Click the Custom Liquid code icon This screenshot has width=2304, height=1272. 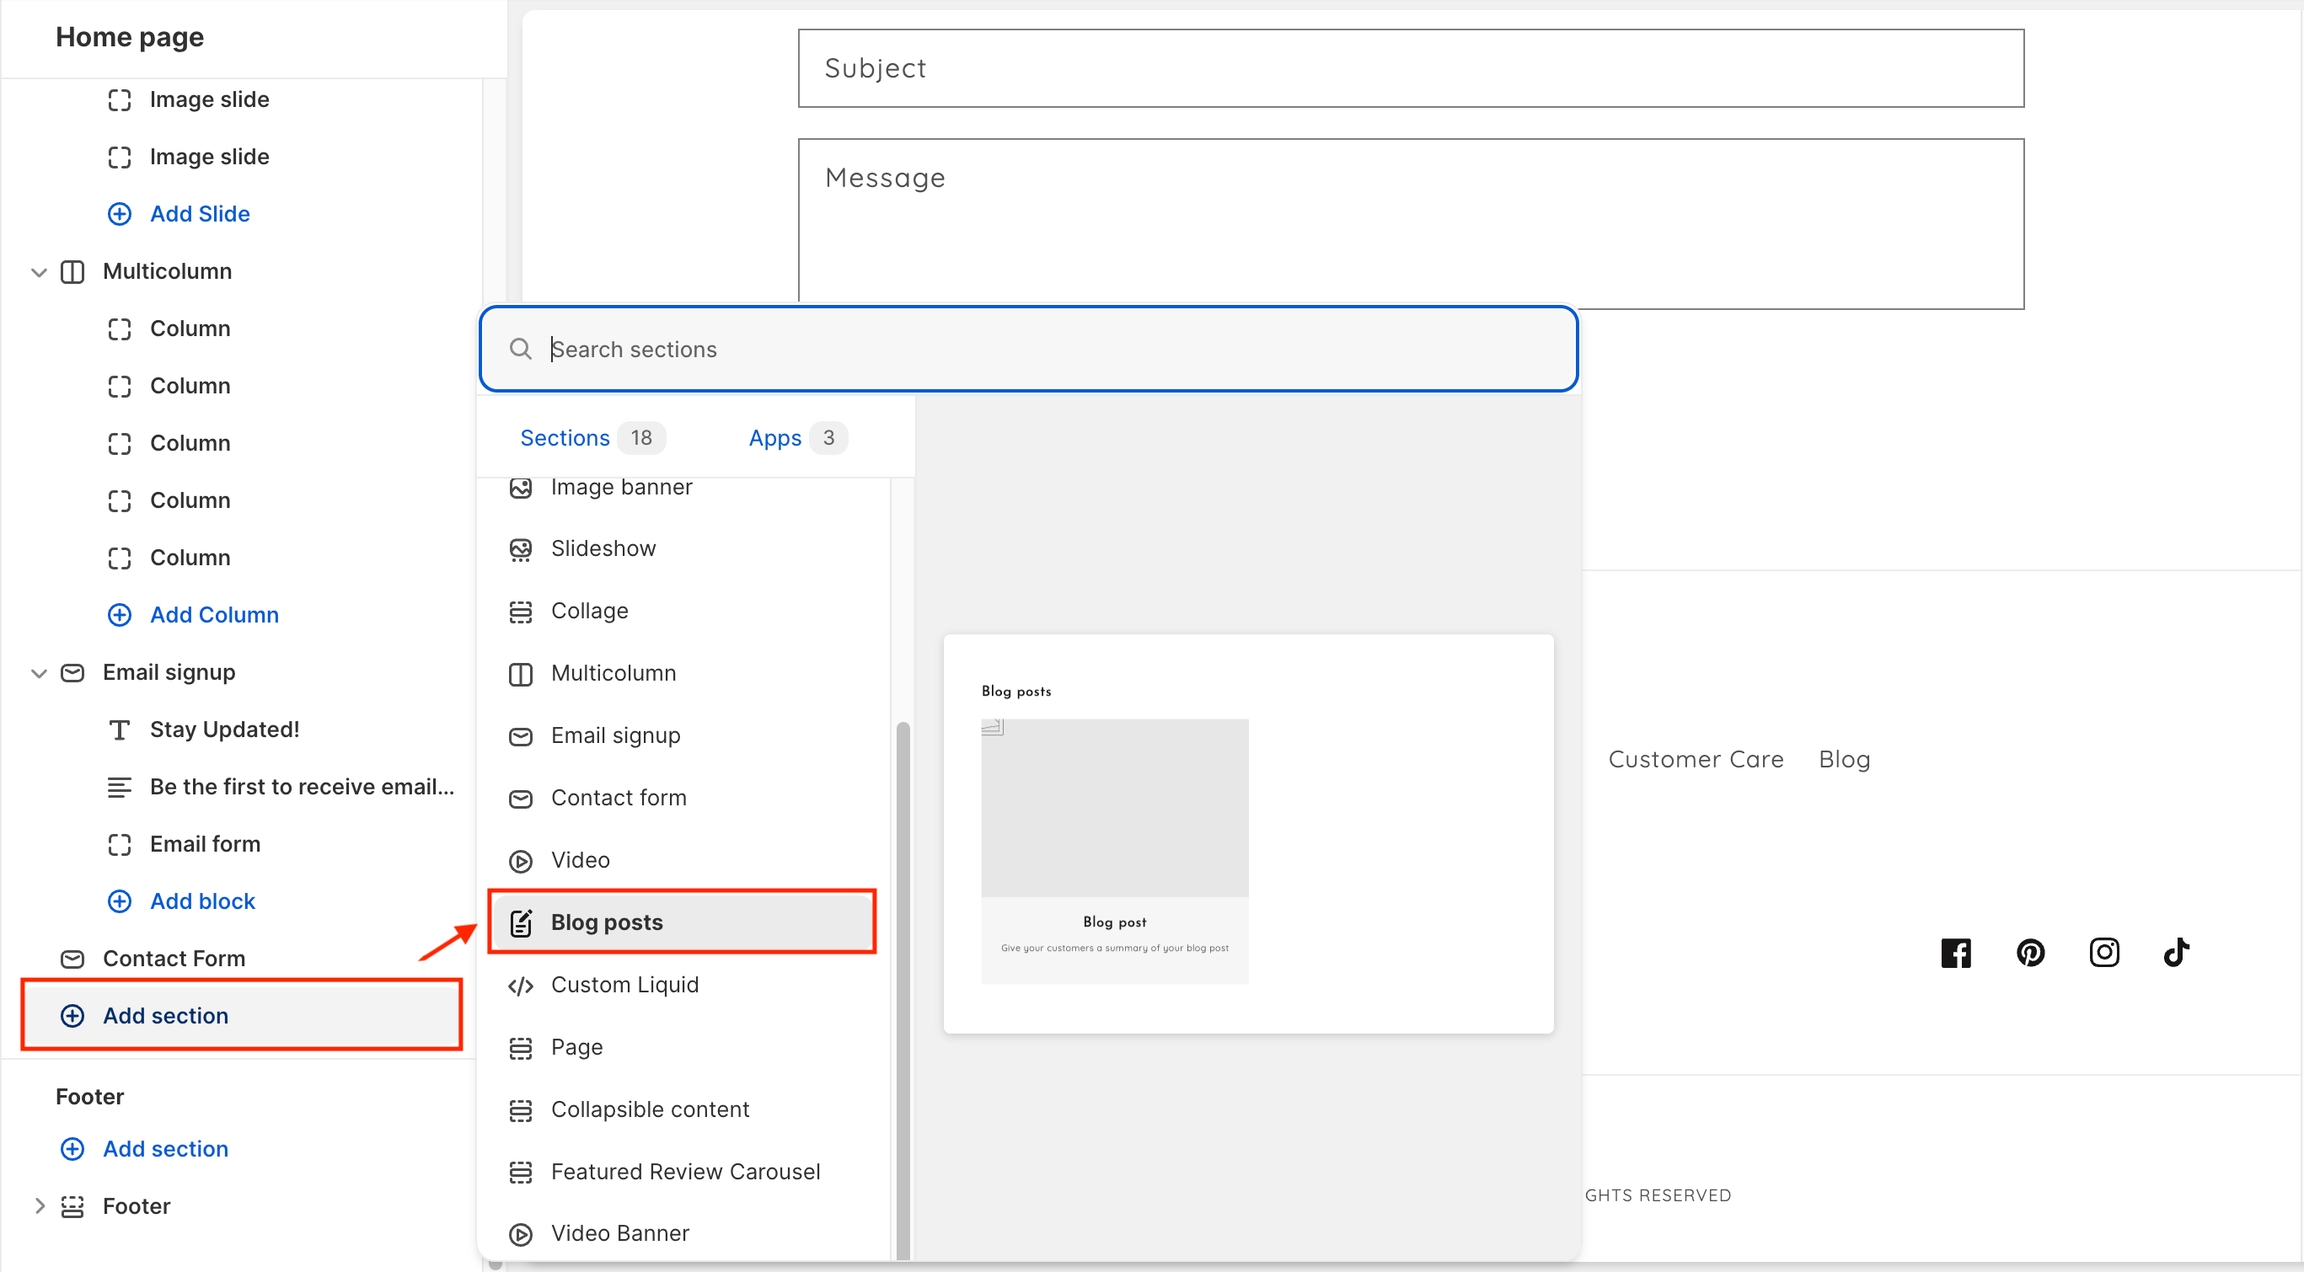520,985
